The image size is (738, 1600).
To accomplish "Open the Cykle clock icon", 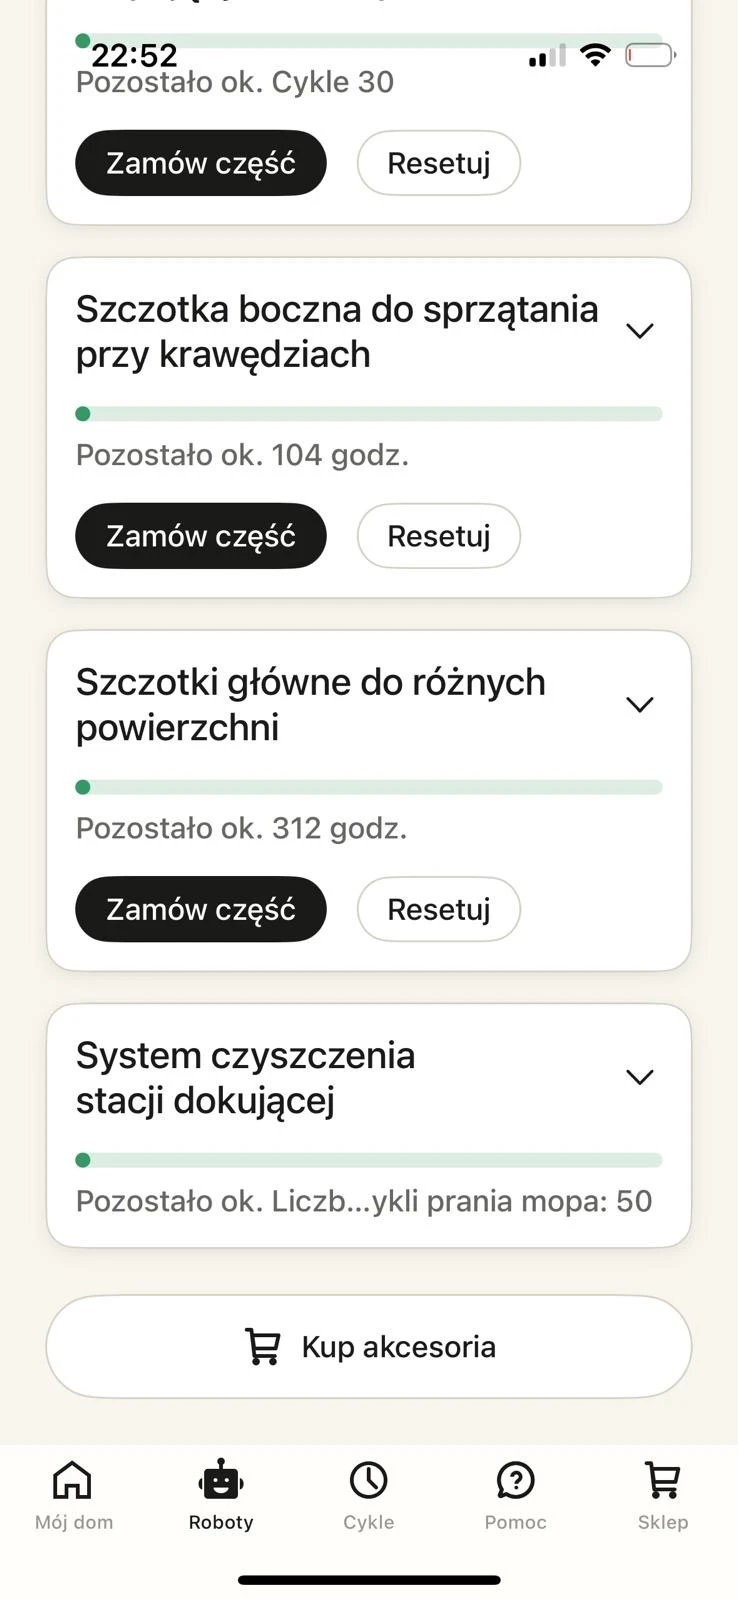I will click(368, 1480).
